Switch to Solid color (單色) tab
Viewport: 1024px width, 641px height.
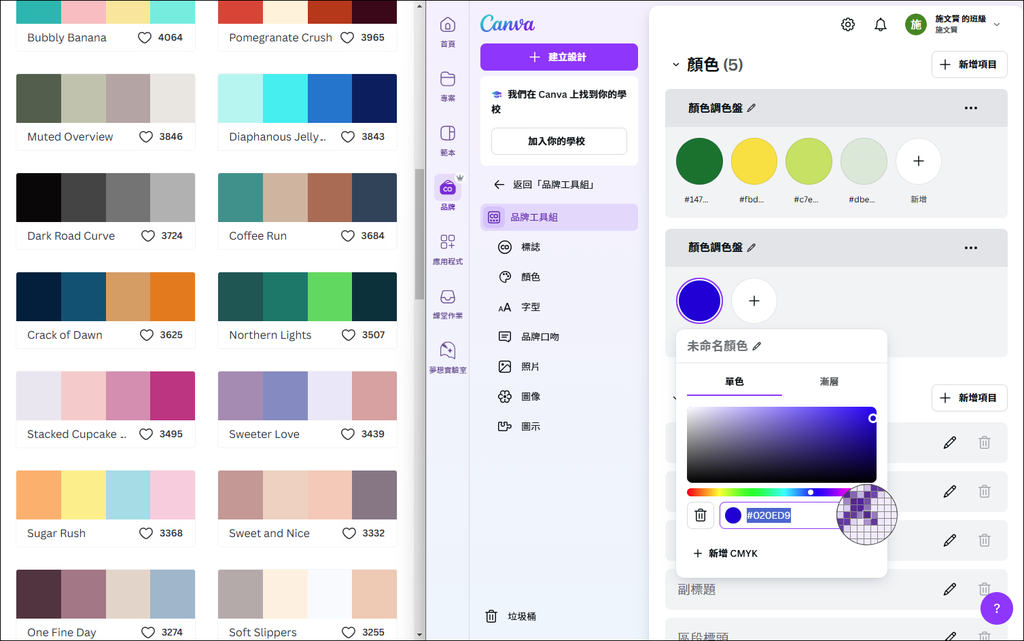point(734,382)
